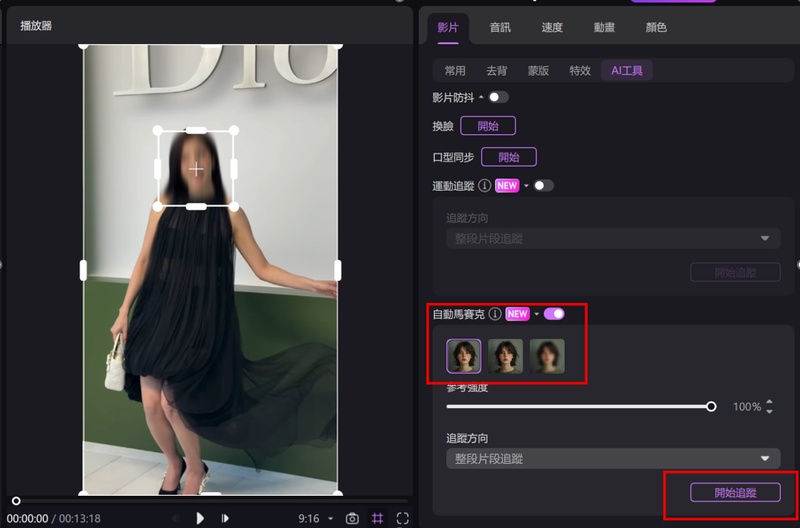Play the video in the player
This screenshot has height=528, width=800.
pyautogui.click(x=200, y=518)
